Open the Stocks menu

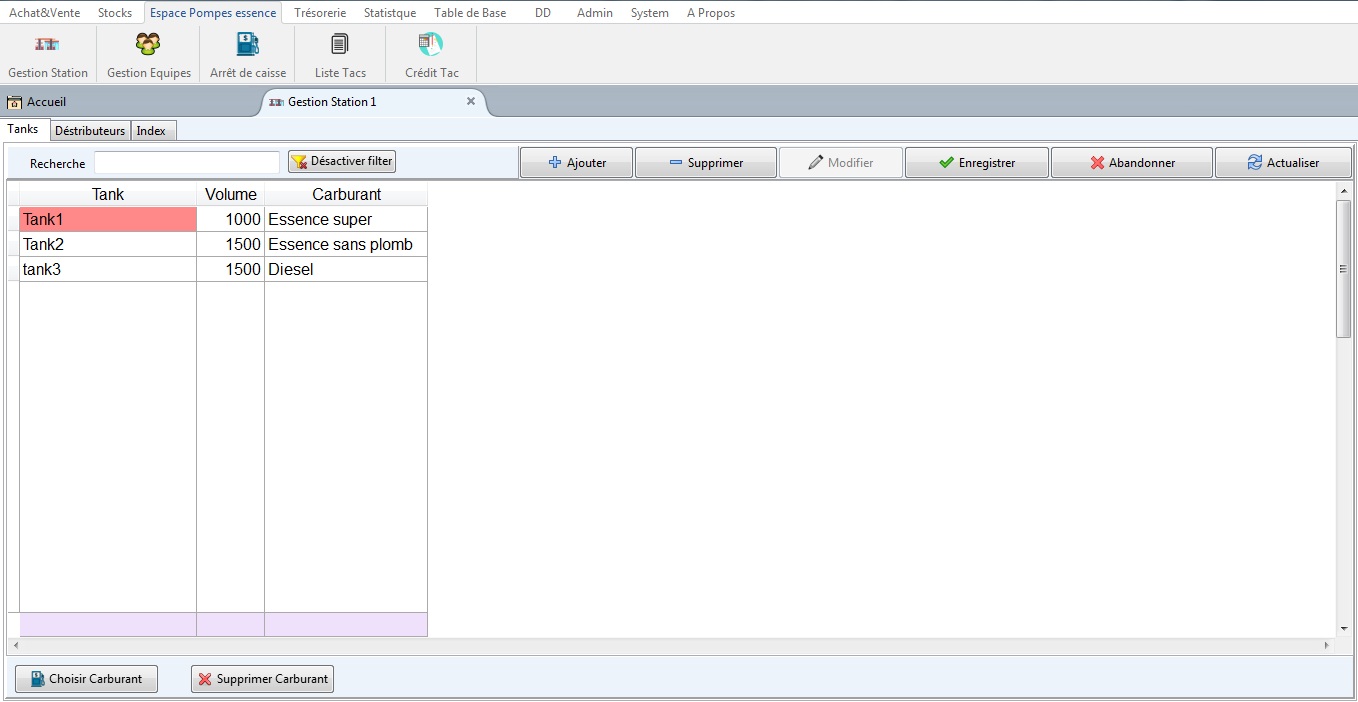click(115, 13)
